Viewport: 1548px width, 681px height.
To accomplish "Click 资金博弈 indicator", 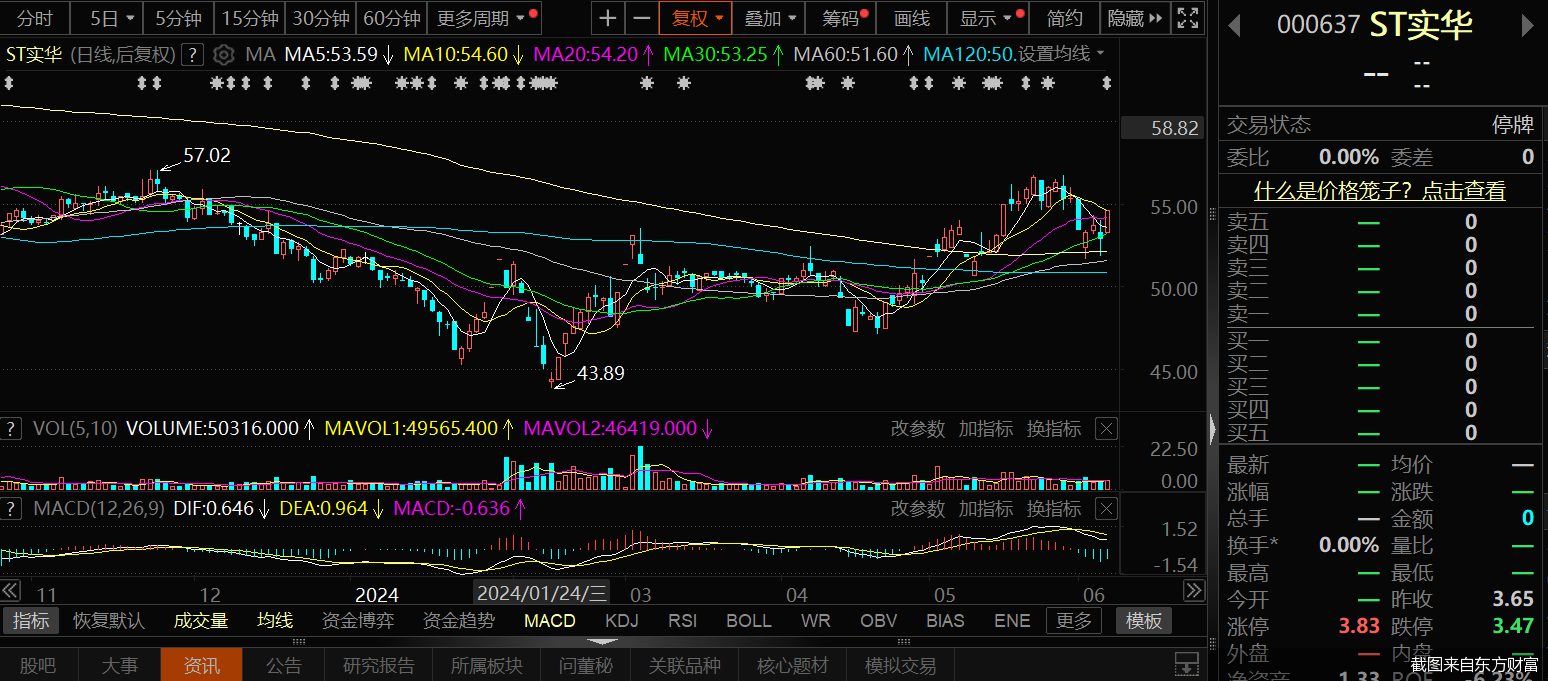I will 358,621.
